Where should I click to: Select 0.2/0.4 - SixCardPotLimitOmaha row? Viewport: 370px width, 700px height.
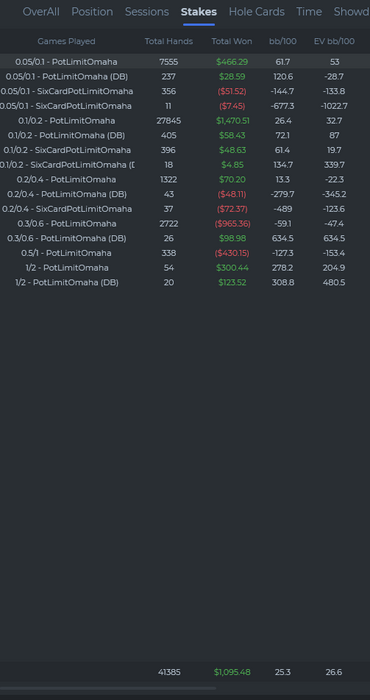pyautogui.click(x=185, y=209)
